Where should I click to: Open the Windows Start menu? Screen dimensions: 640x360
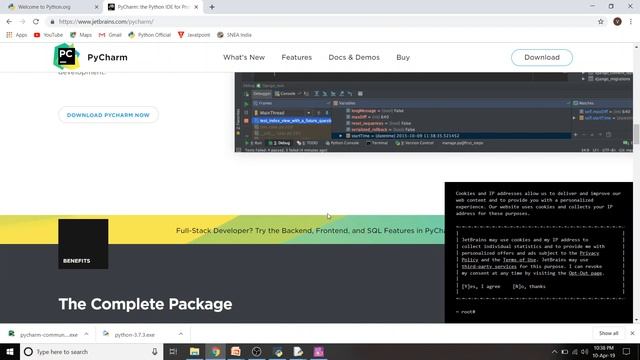click(x=10, y=351)
